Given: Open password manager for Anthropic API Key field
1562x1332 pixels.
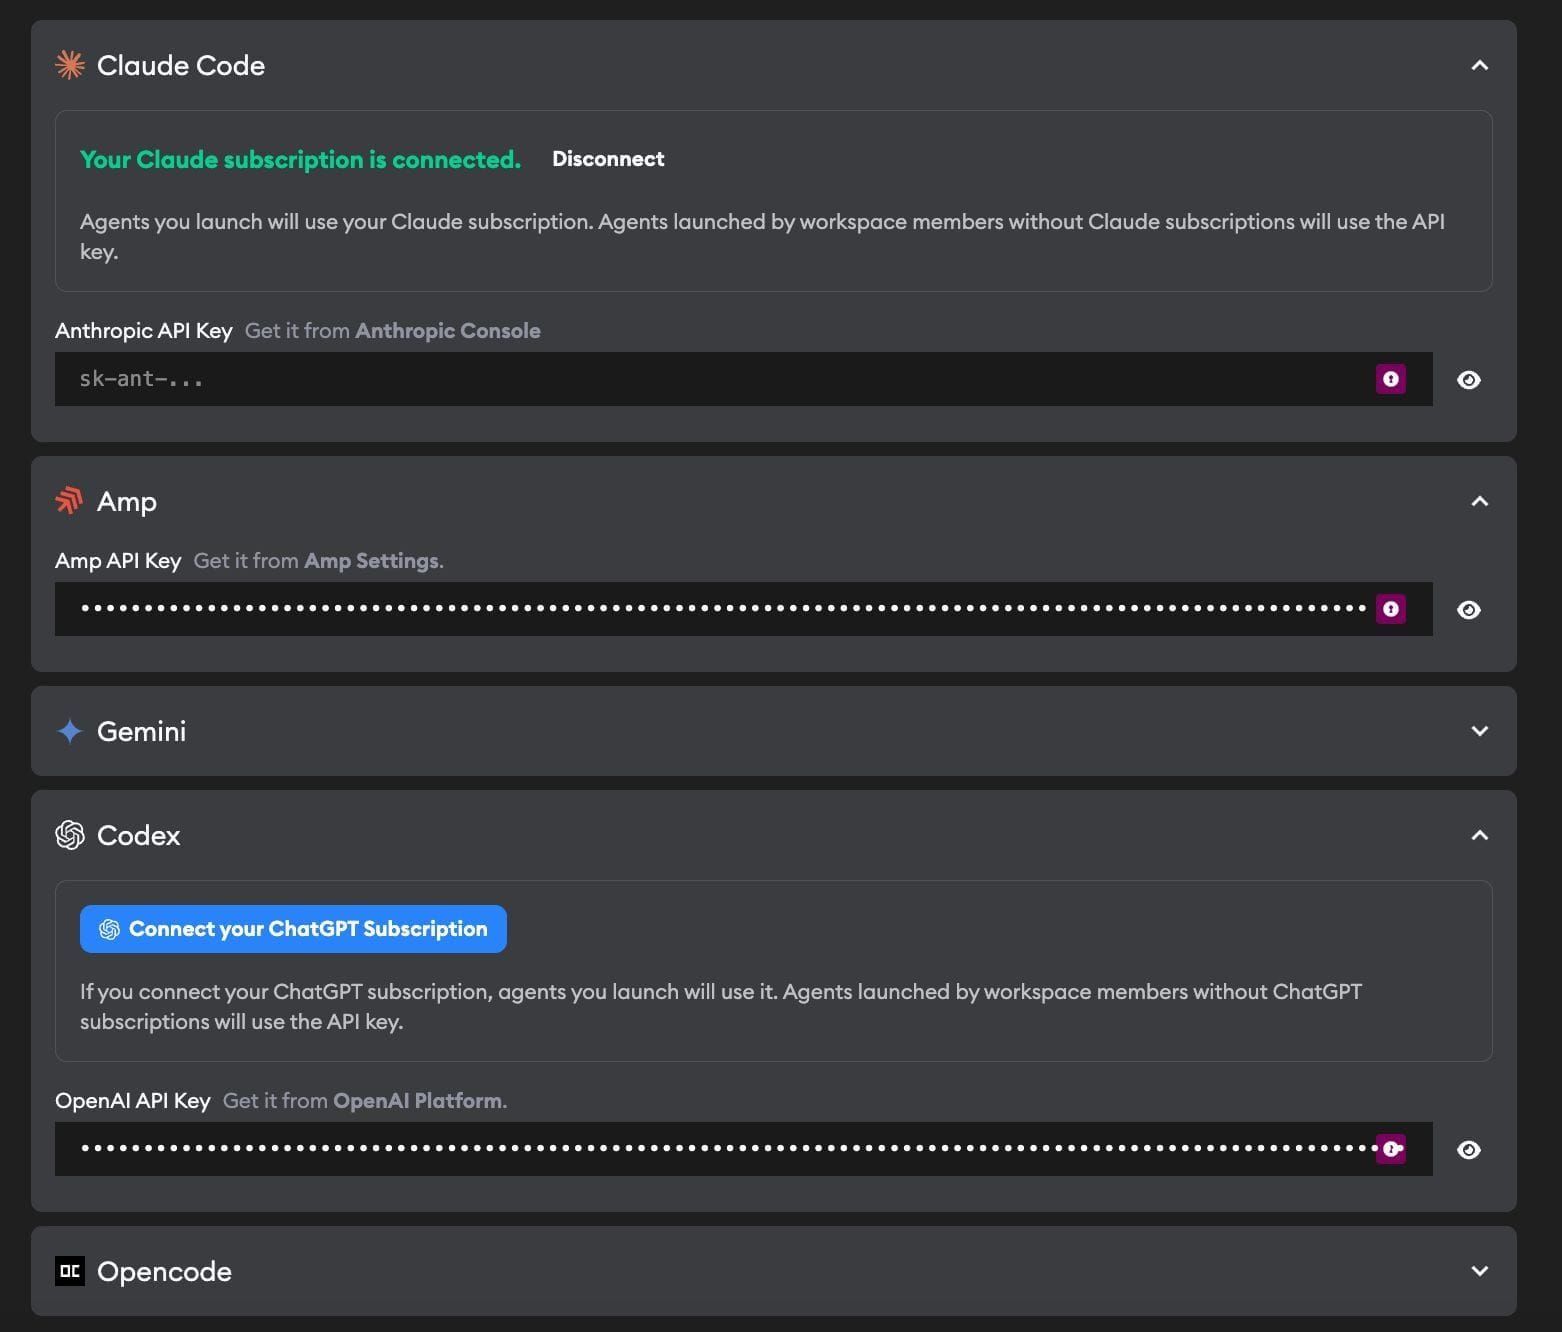Looking at the screenshot, I should pos(1391,379).
